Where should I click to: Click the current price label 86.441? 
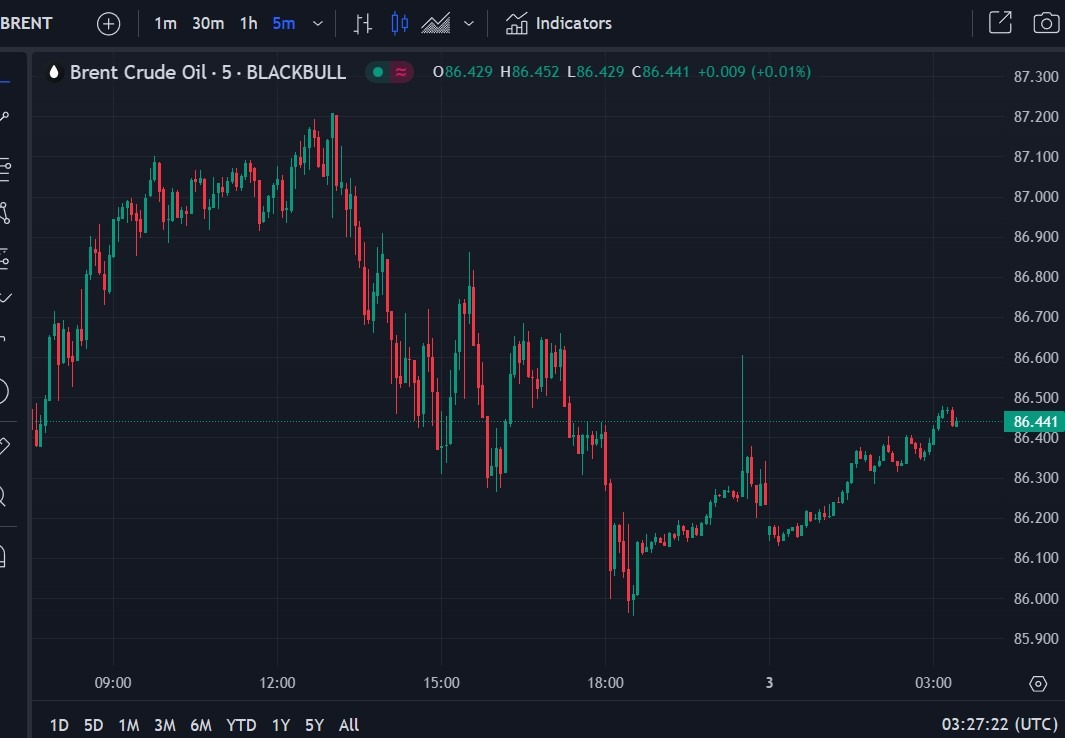(1034, 422)
